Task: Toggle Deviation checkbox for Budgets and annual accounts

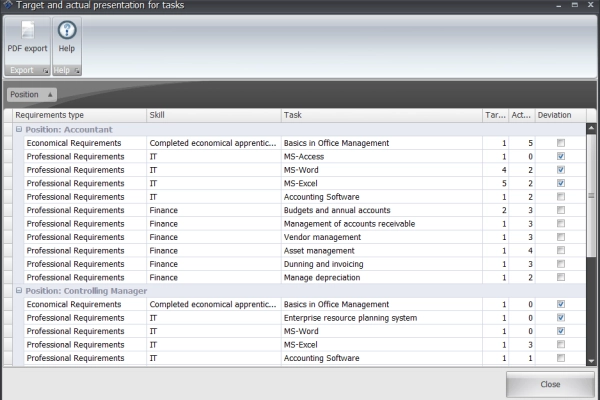Action: pos(561,210)
